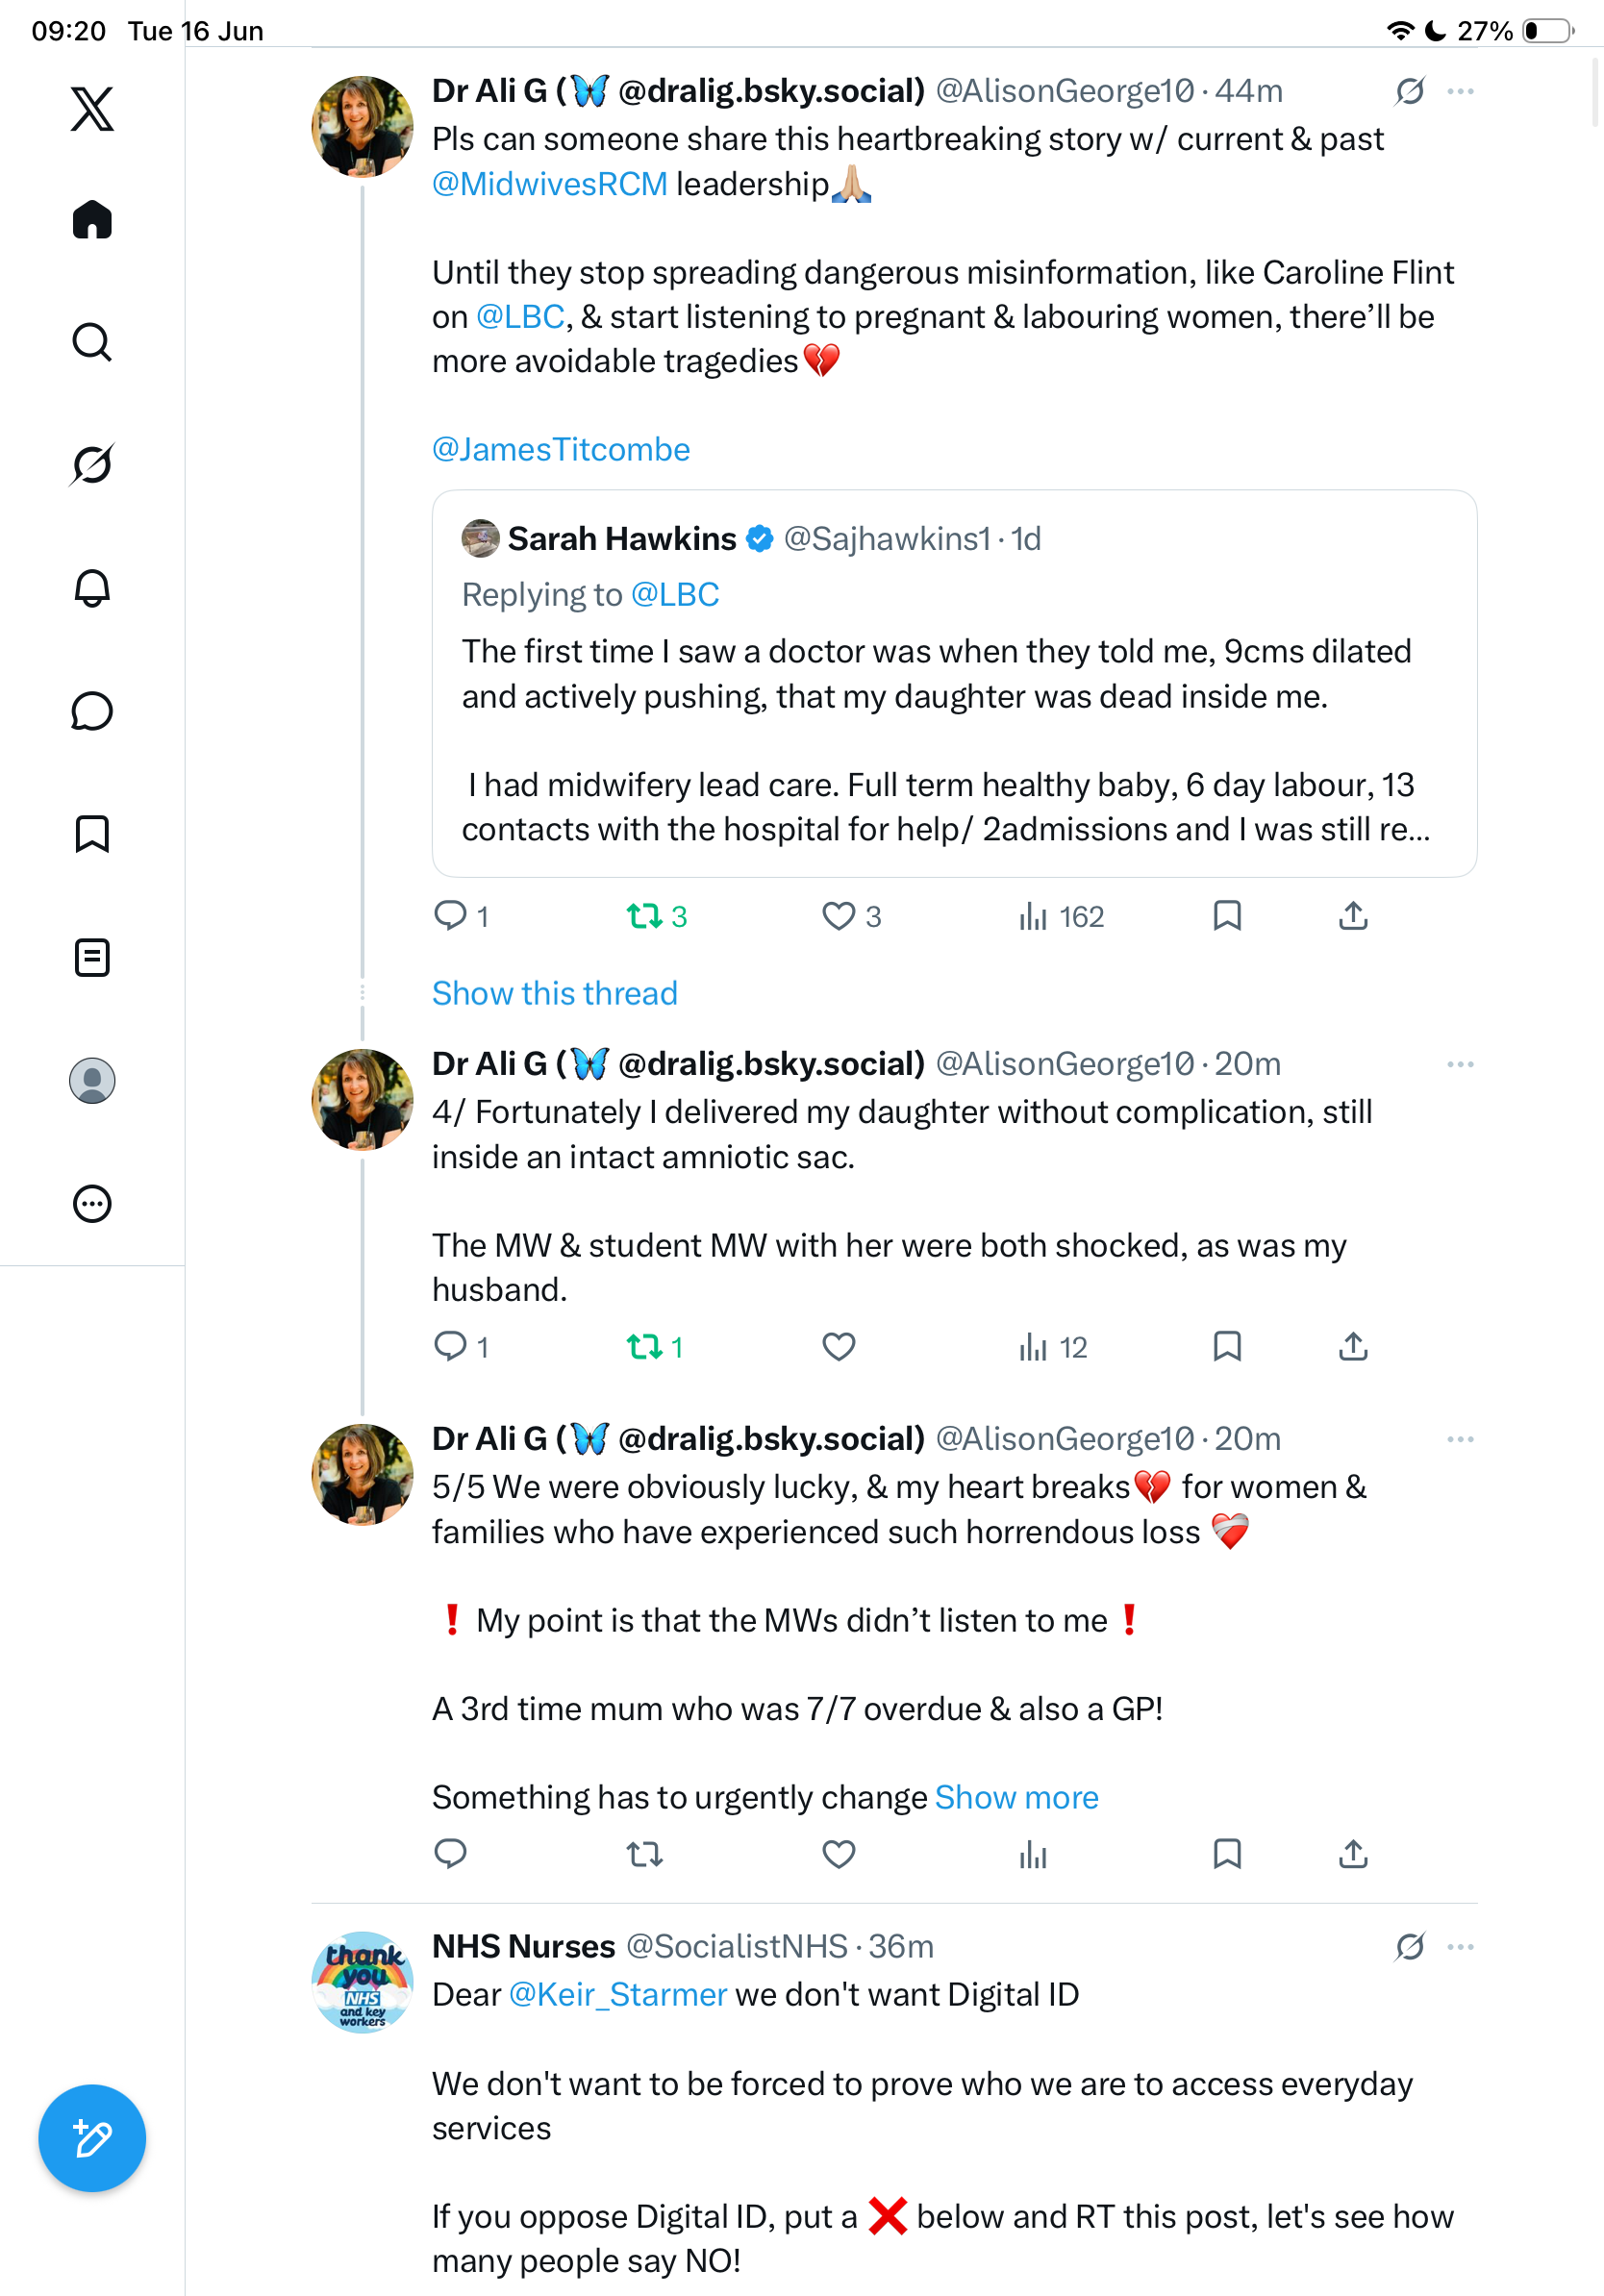Bookmark the 5/5 We were lucky post
Viewport: 1604px width, 2296px height.
pos(1227,1854)
